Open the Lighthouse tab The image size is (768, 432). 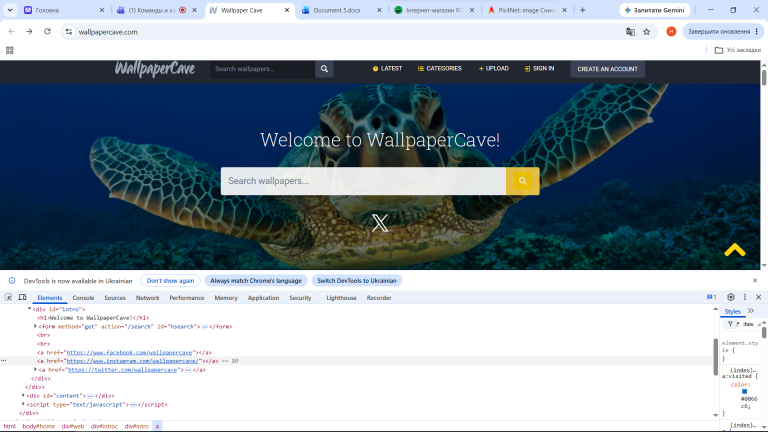point(341,297)
